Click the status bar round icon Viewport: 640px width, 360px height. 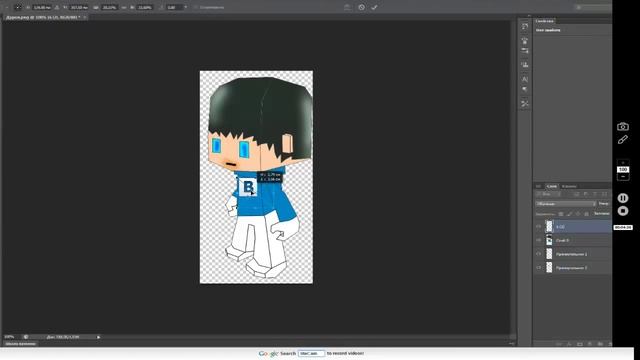pyautogui.click(x=26, y=337)
